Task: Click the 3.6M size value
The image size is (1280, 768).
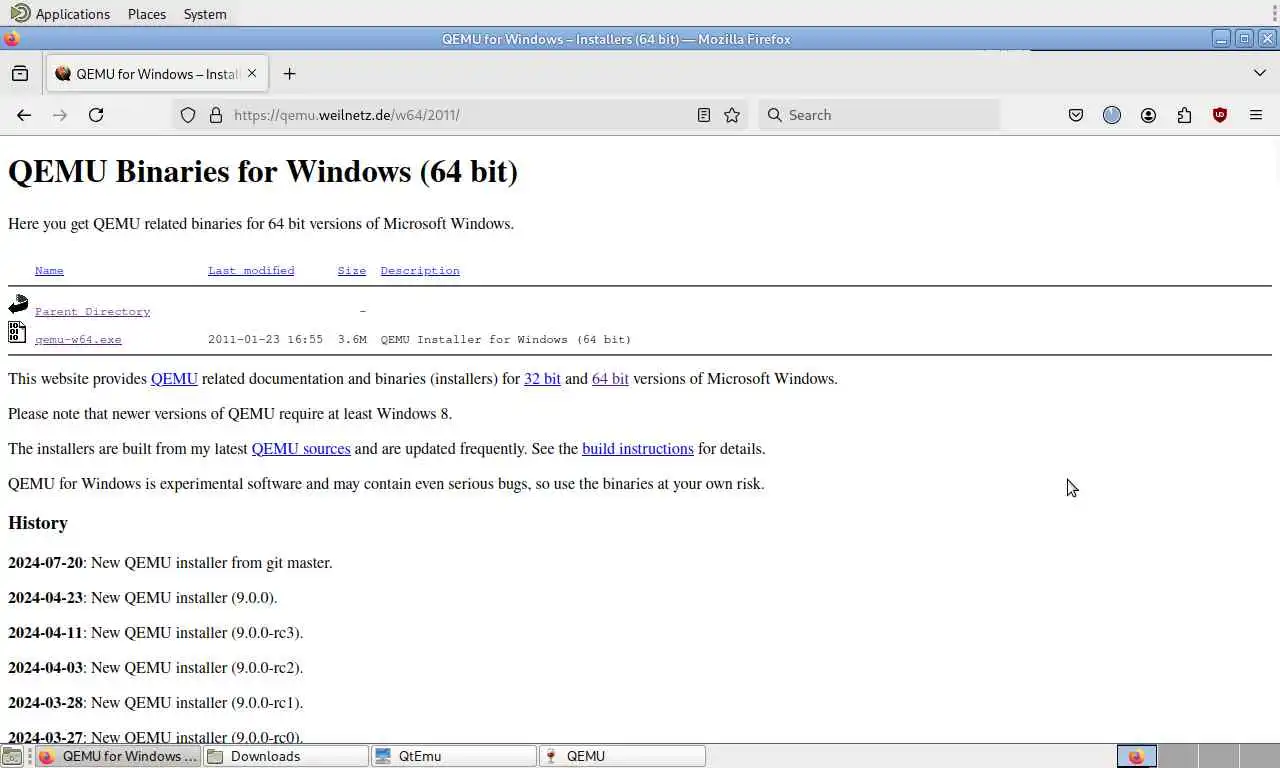Action: point(352,340)
